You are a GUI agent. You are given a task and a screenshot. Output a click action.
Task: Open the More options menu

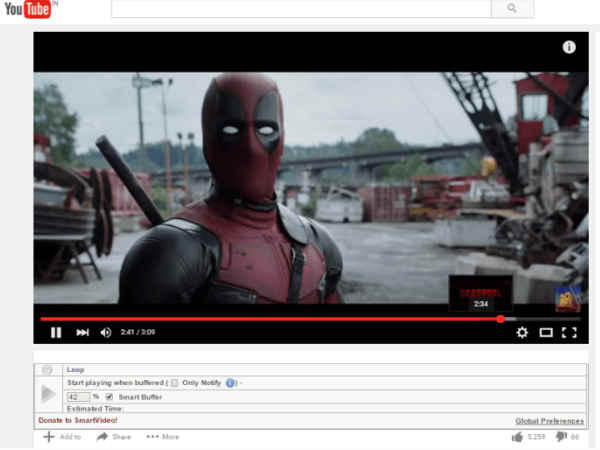coord(163,437)
